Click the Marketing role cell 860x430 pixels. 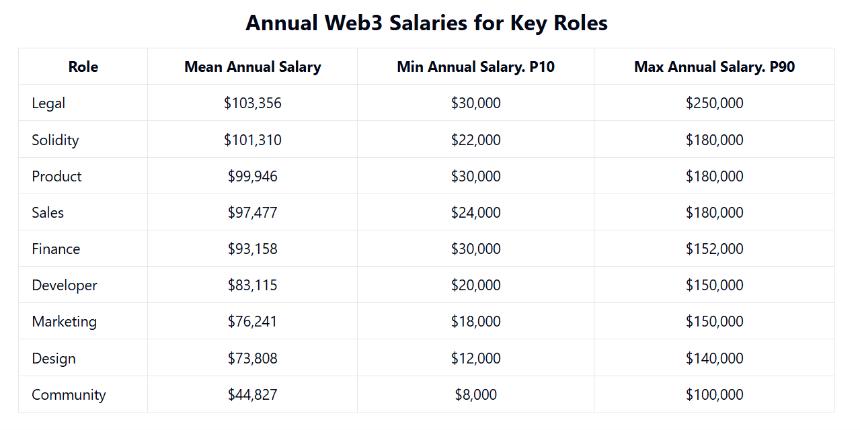(x=64, y=321)
